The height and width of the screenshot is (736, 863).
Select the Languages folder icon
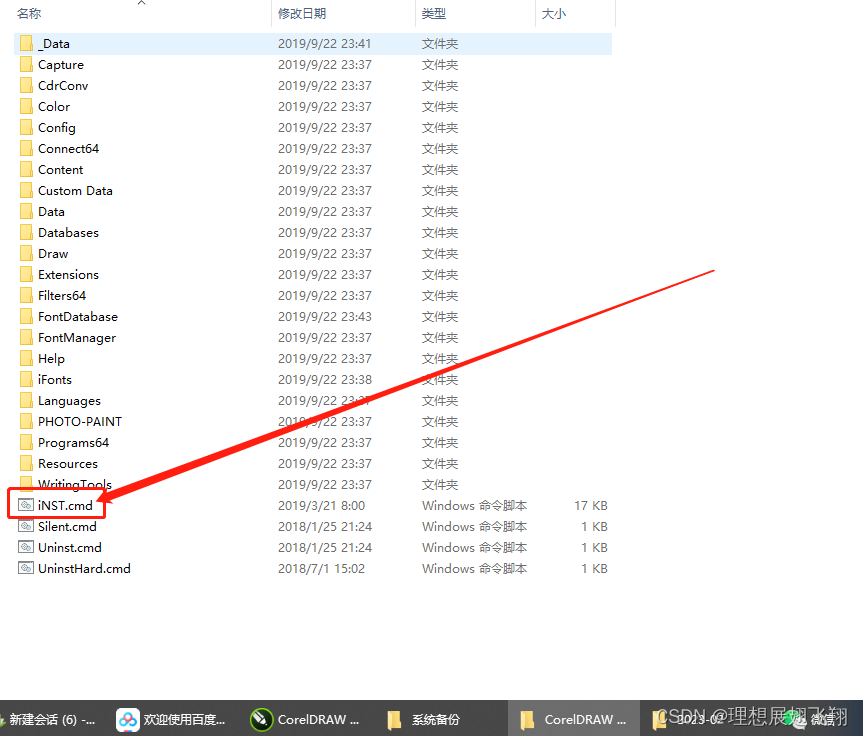pos(26,400)
